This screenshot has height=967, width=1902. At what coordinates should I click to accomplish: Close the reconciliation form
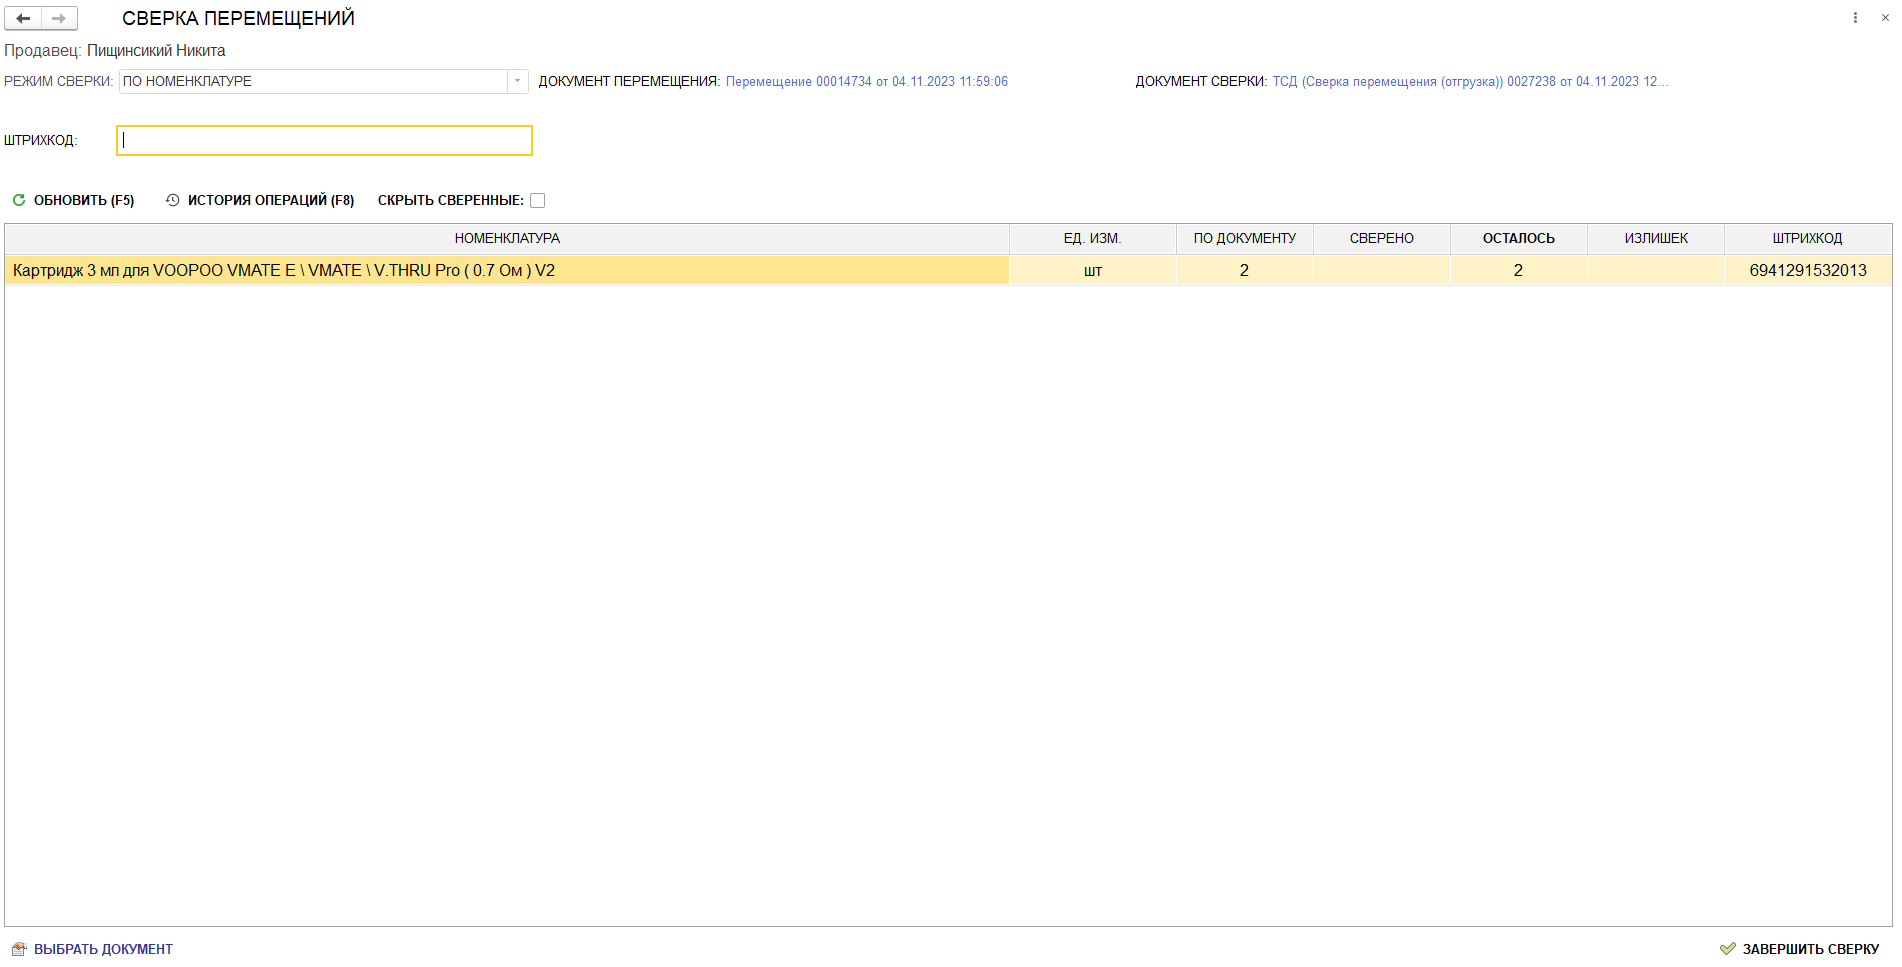(x=1885, y=18)
